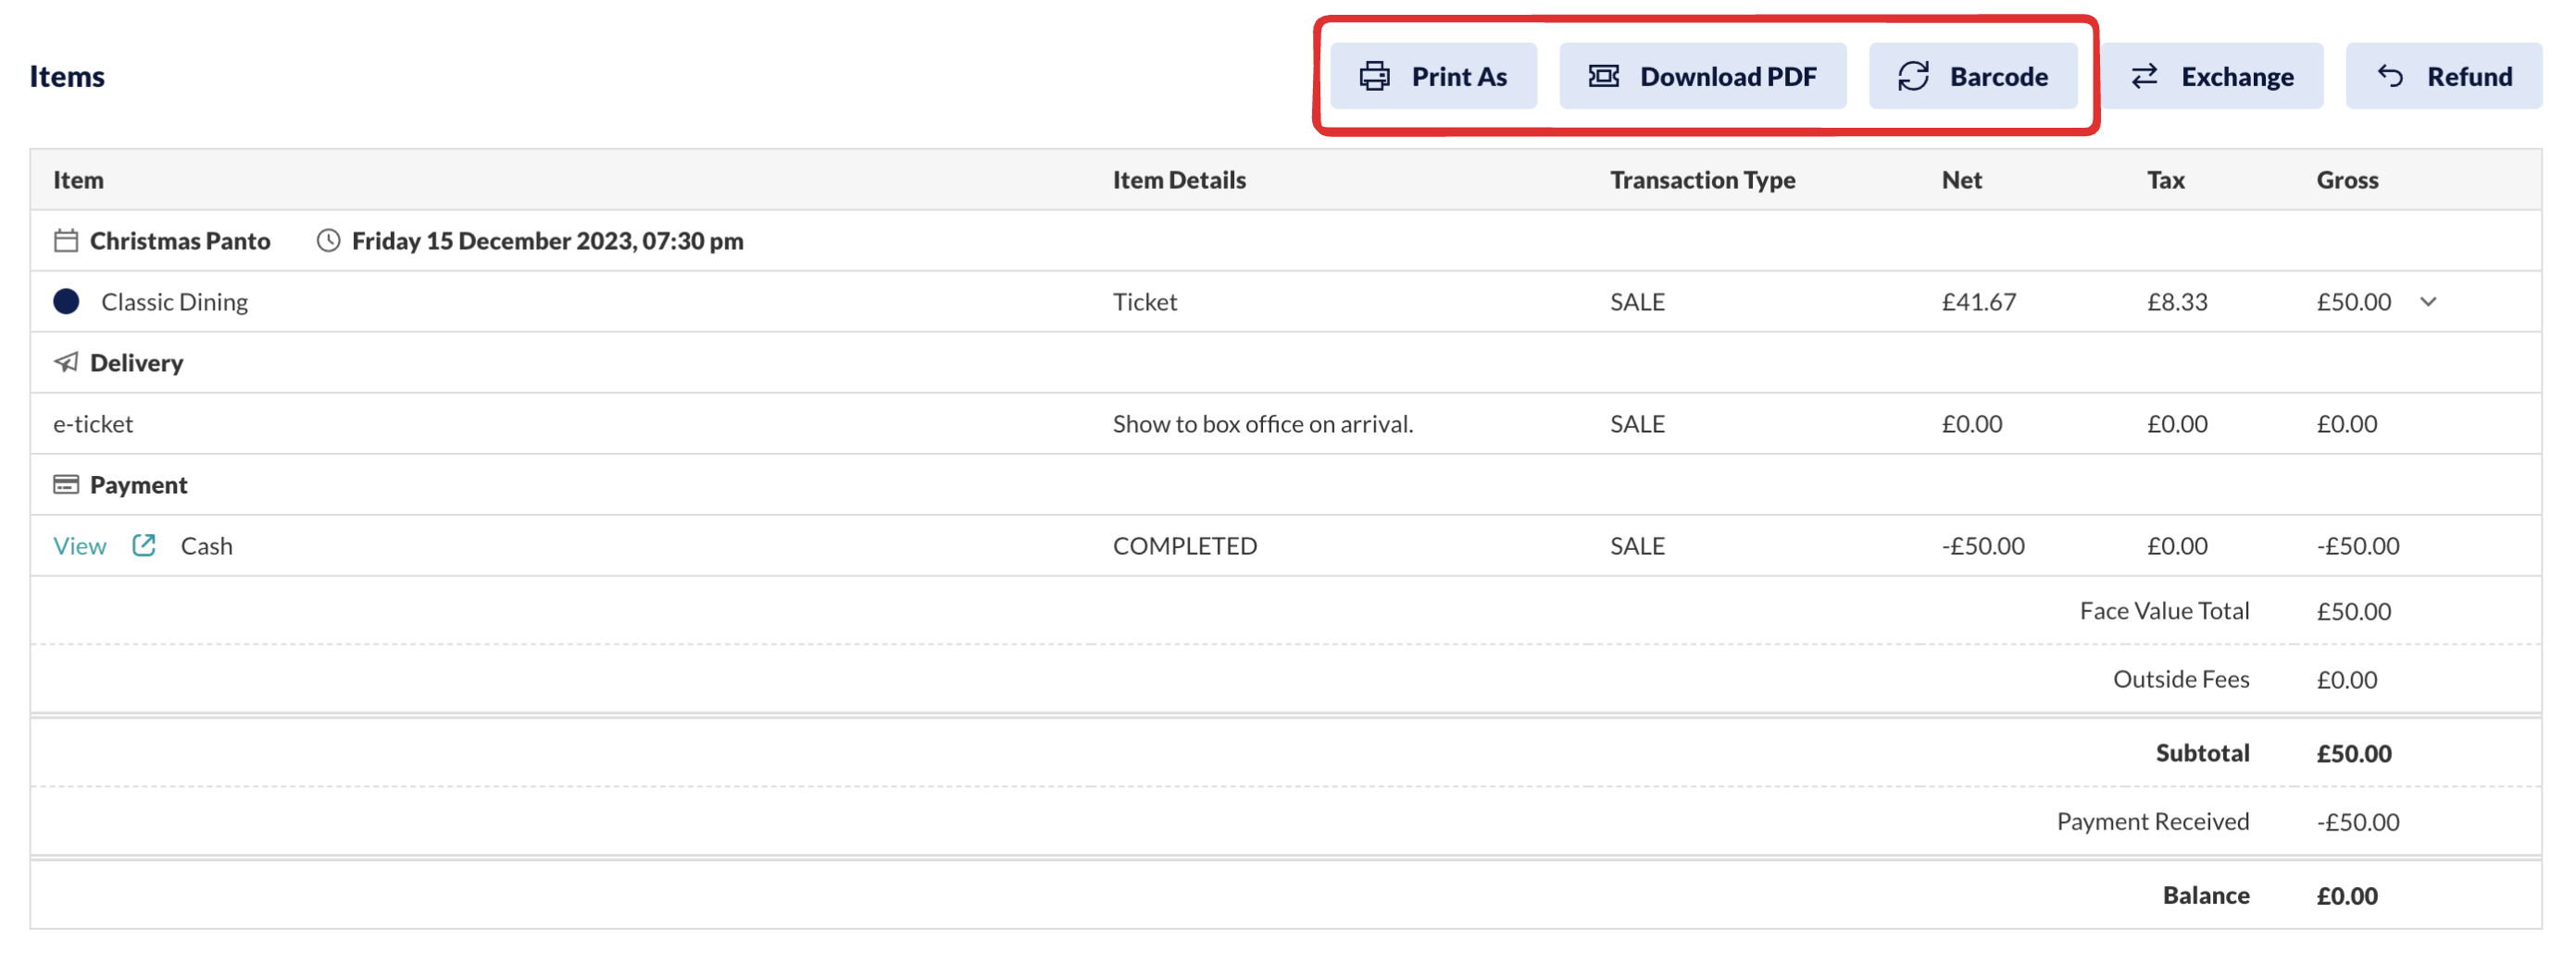The image size is (2576, 963).
Task: Click the Item column header
Action: pyautogui.click(x=78, y=180)
